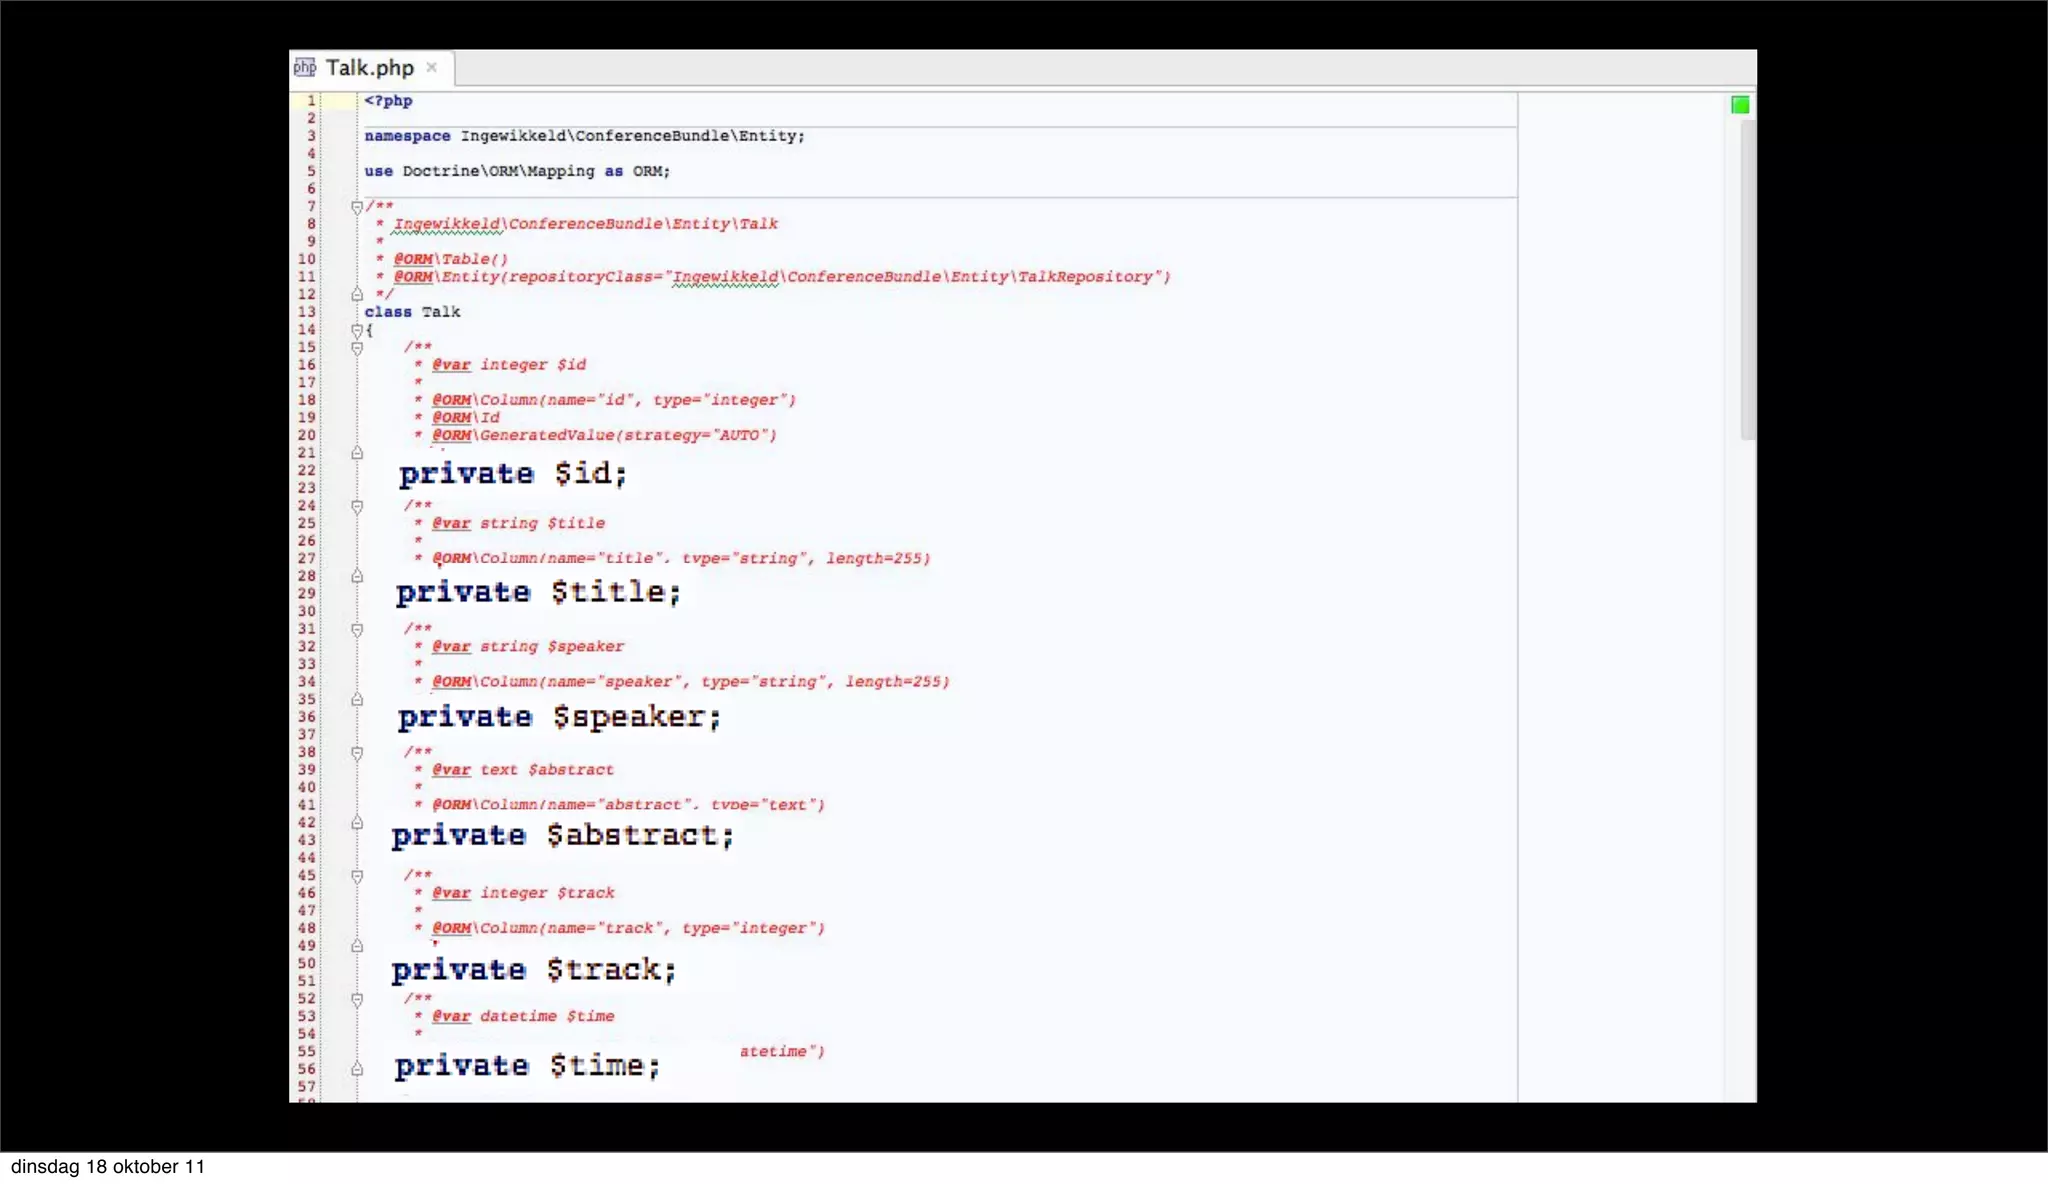This screenshot has height=1184, width=2048.
Task: Collapse the $id docblock fold at line 15
Action: point(357,348)
